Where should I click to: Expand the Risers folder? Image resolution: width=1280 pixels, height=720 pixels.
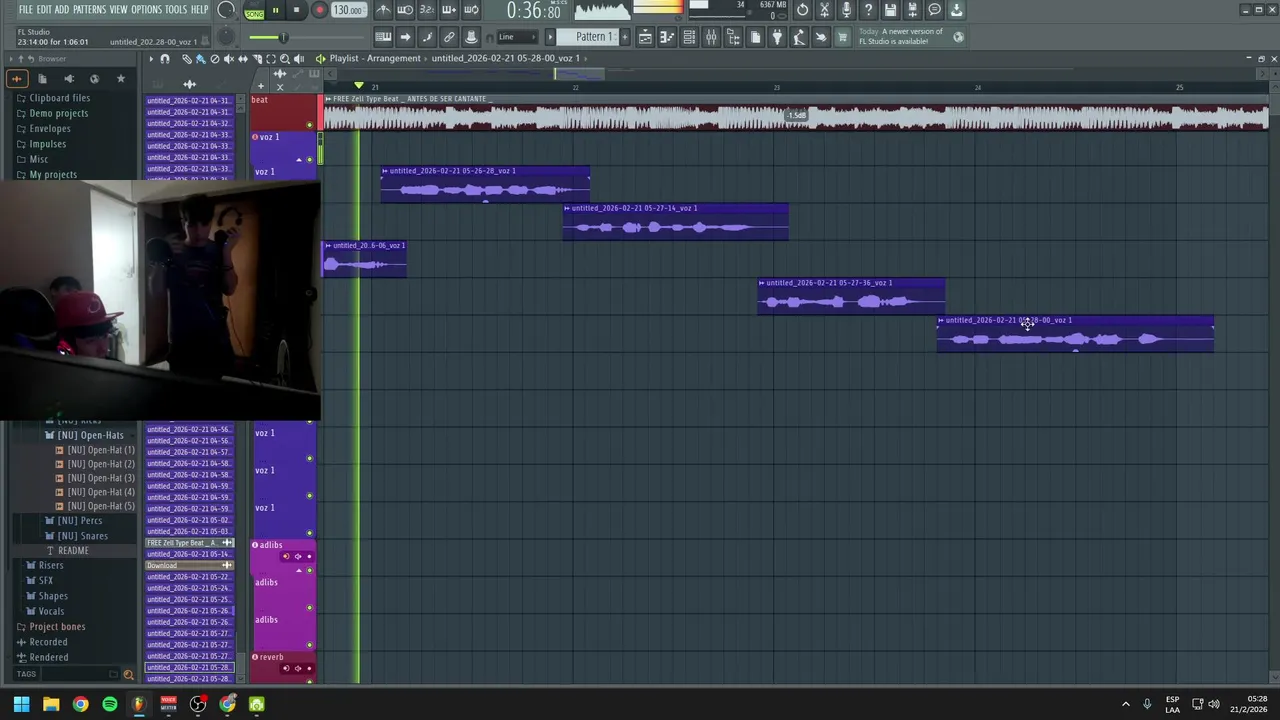[x=50, y=565]
